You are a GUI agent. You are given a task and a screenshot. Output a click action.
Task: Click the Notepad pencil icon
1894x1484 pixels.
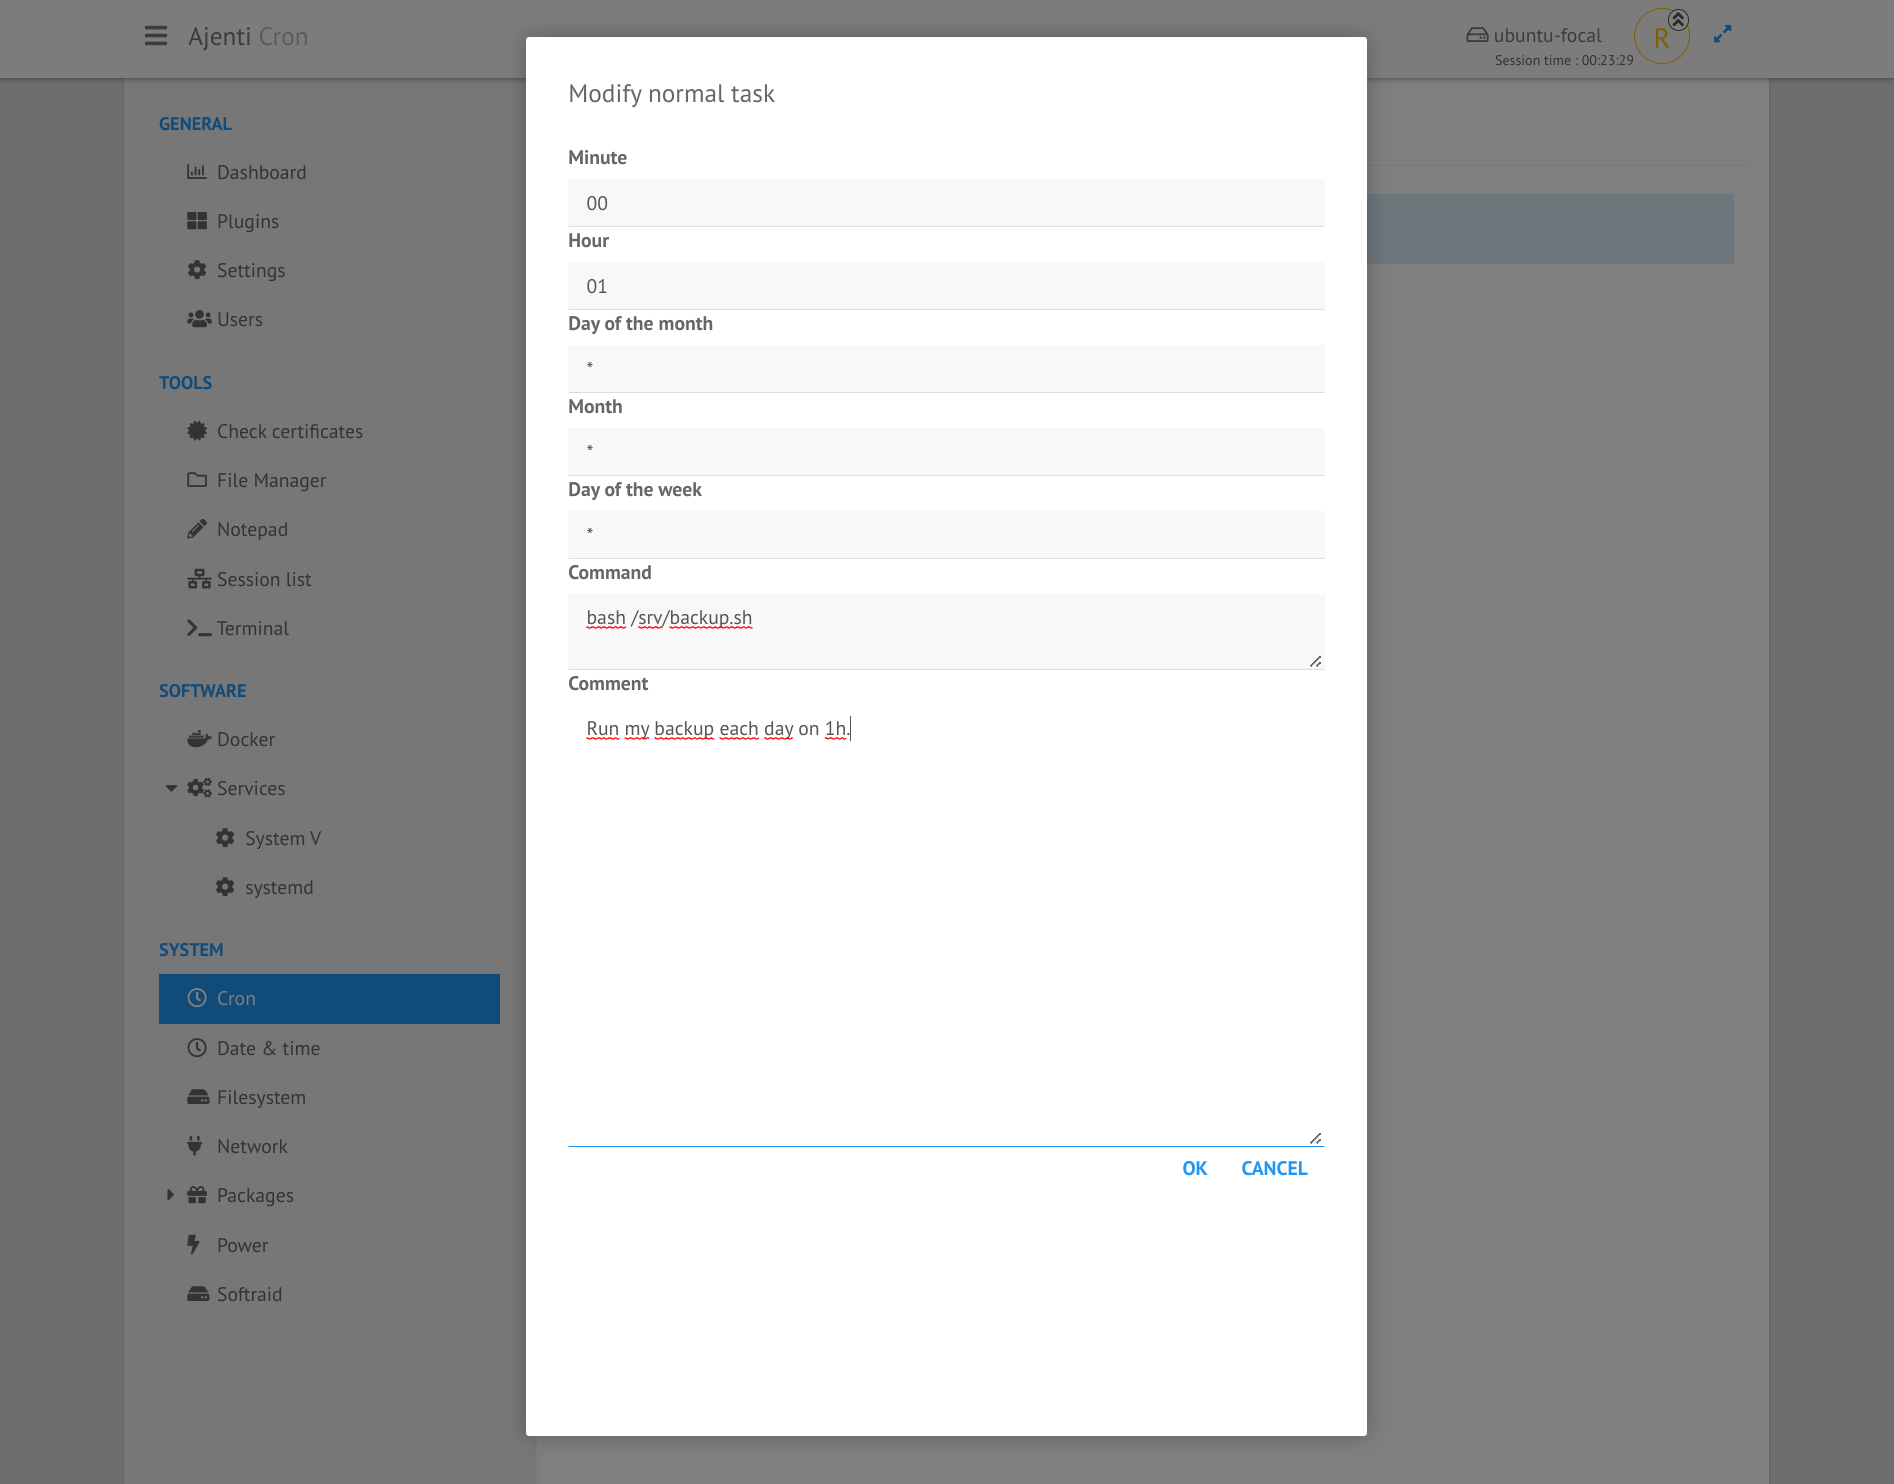197,530
